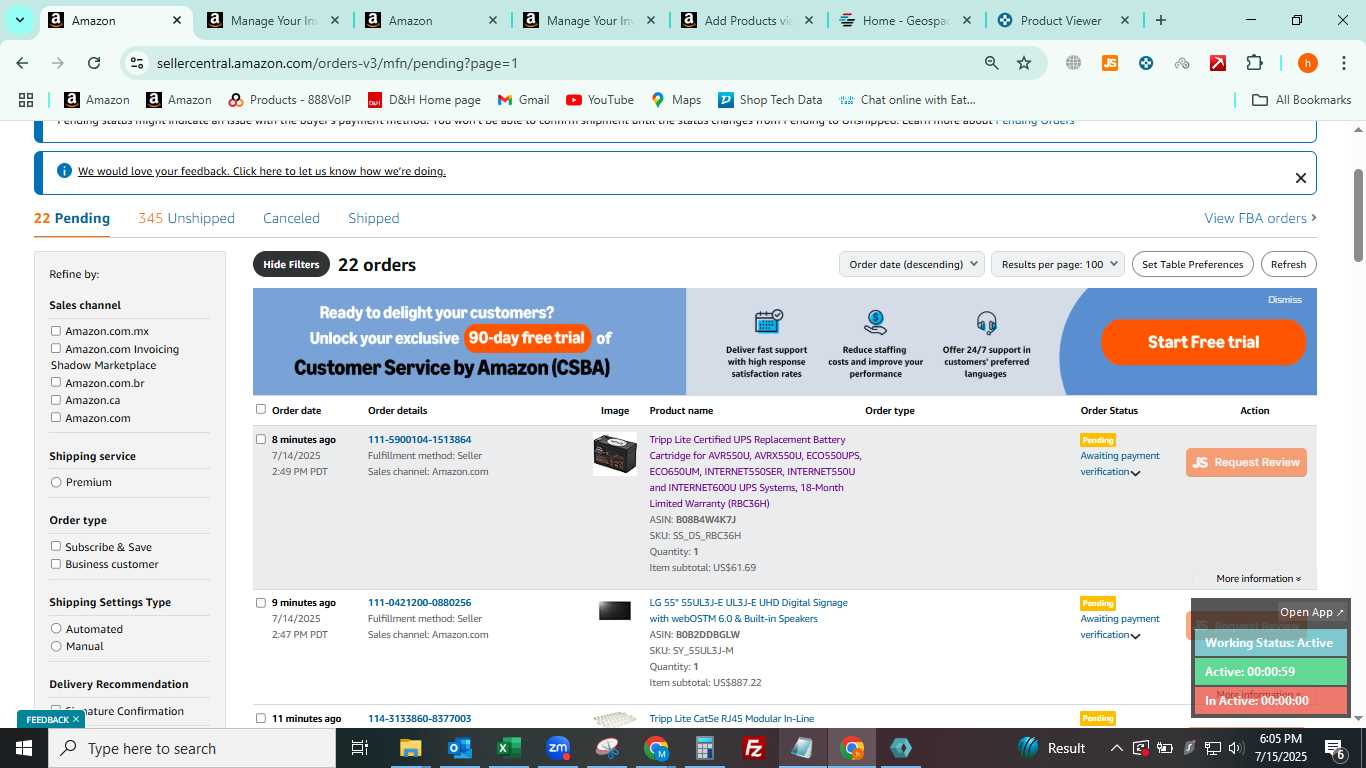Check the Subscribe & Save checkbox
Viewport: 1366px width, 768px height.
click(56, 546)
